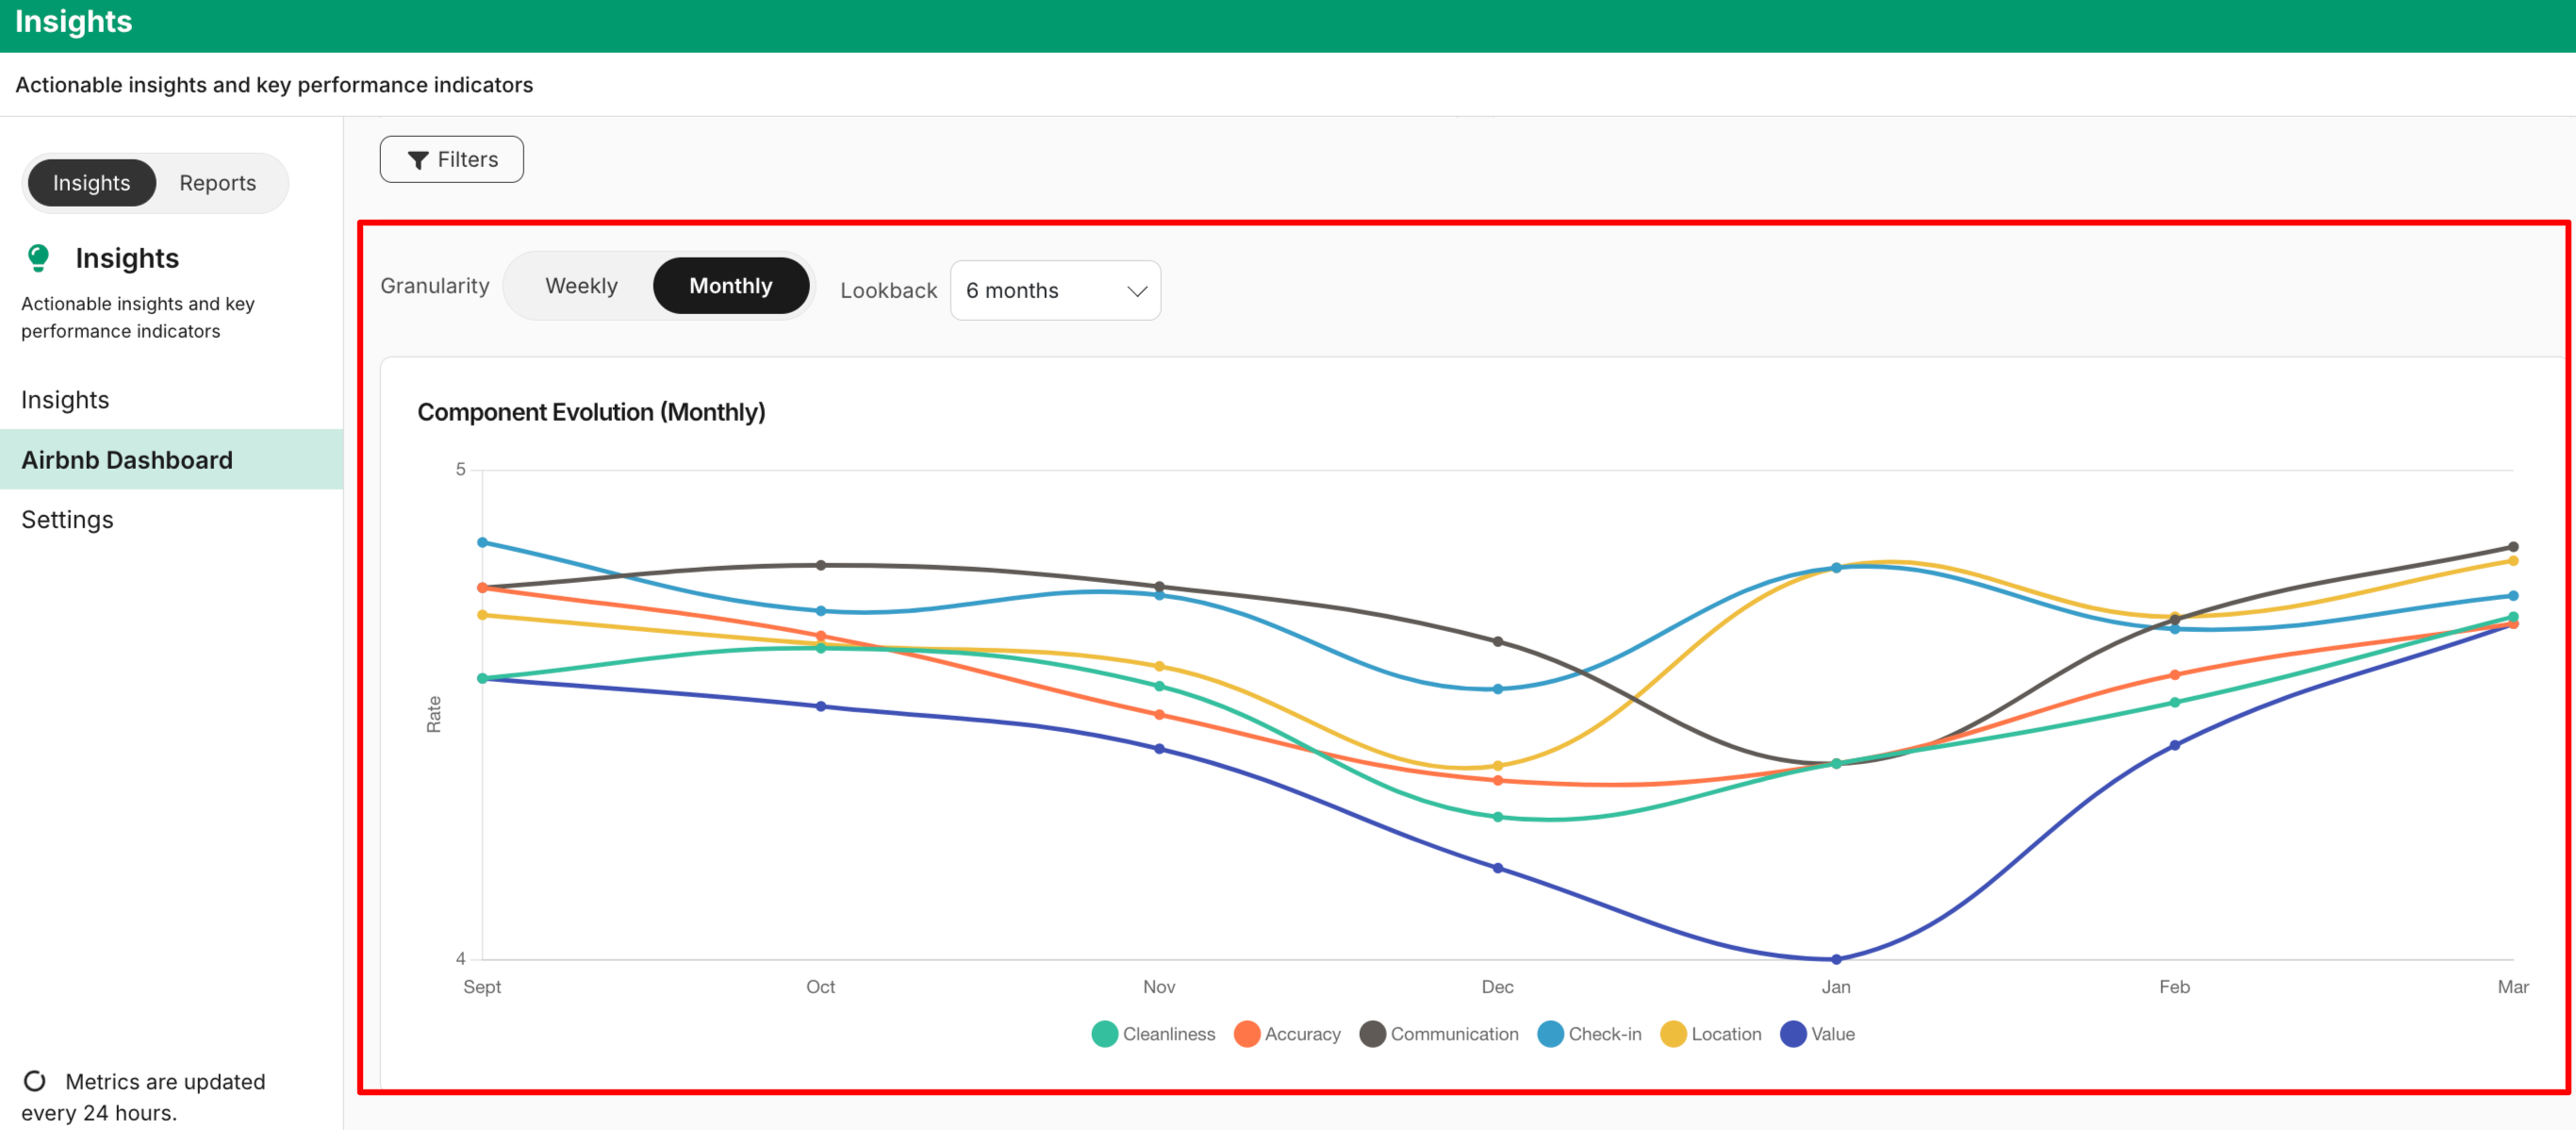This screenshot has height=1130, width=2576.
Task: Click the Value data point at Jan
Action: pyautogui.click(x=1836, y=959)
